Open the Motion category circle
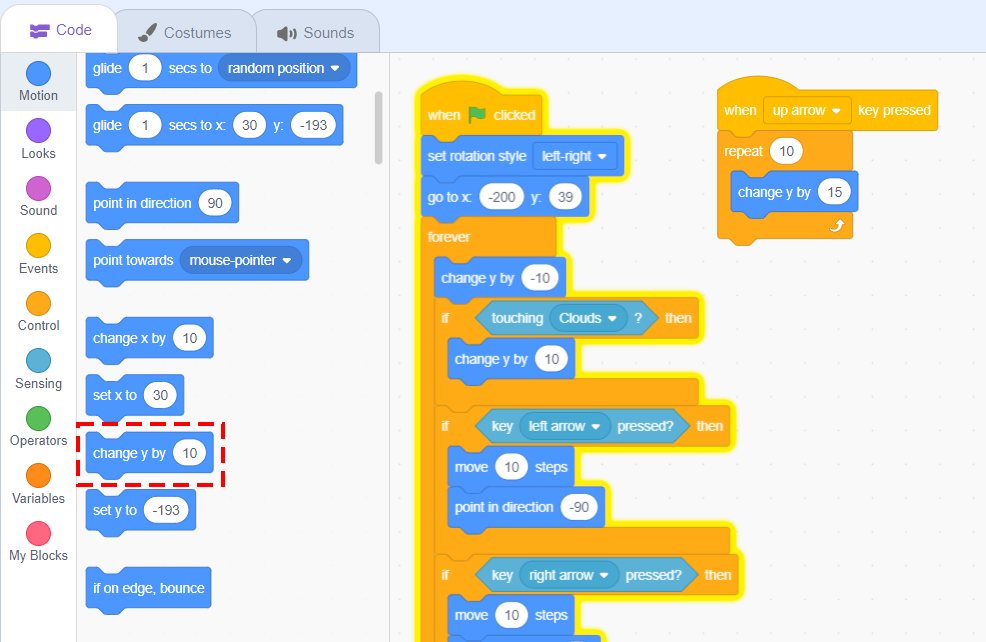986x642 pixels. coord(38,74)
